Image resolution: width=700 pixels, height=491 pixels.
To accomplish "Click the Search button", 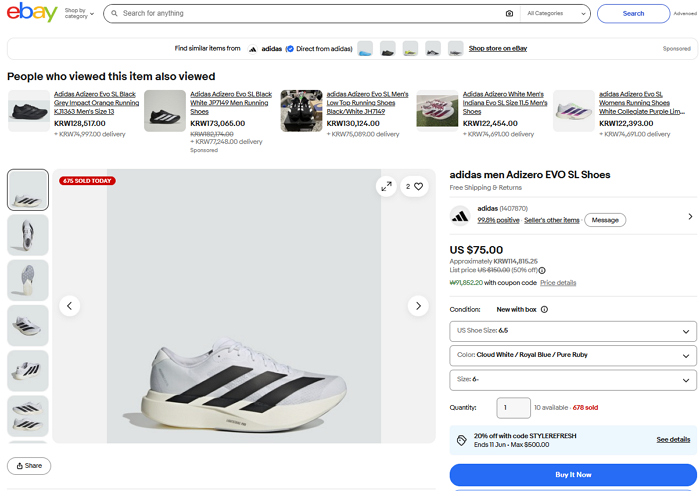I will 633,13.
